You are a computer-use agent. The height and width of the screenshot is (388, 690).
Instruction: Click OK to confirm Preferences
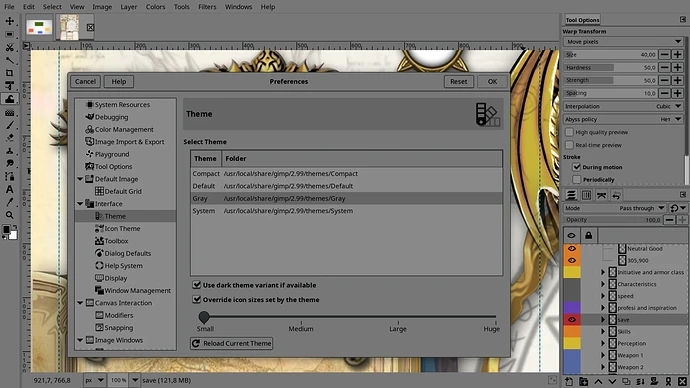point(492,81)
